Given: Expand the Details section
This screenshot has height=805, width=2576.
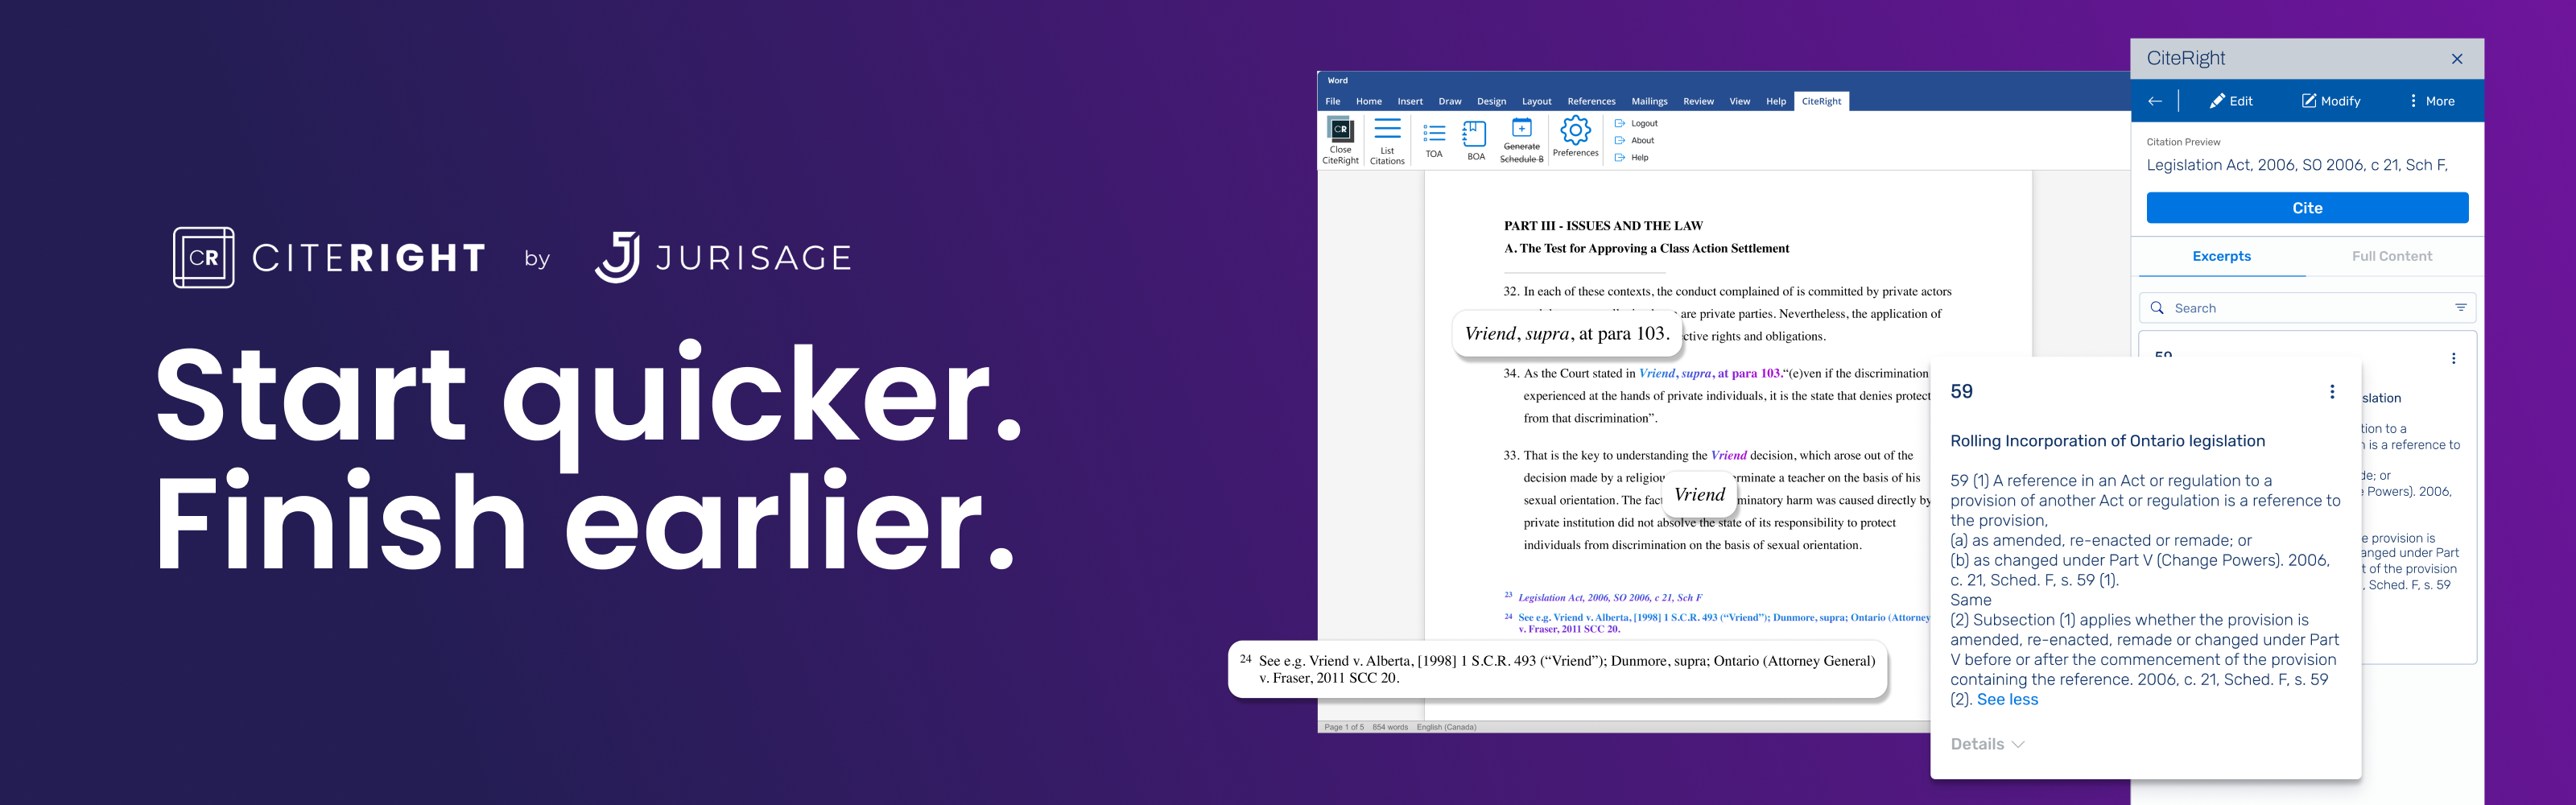Looking at the screenshot, I should tap(1987, 744).
